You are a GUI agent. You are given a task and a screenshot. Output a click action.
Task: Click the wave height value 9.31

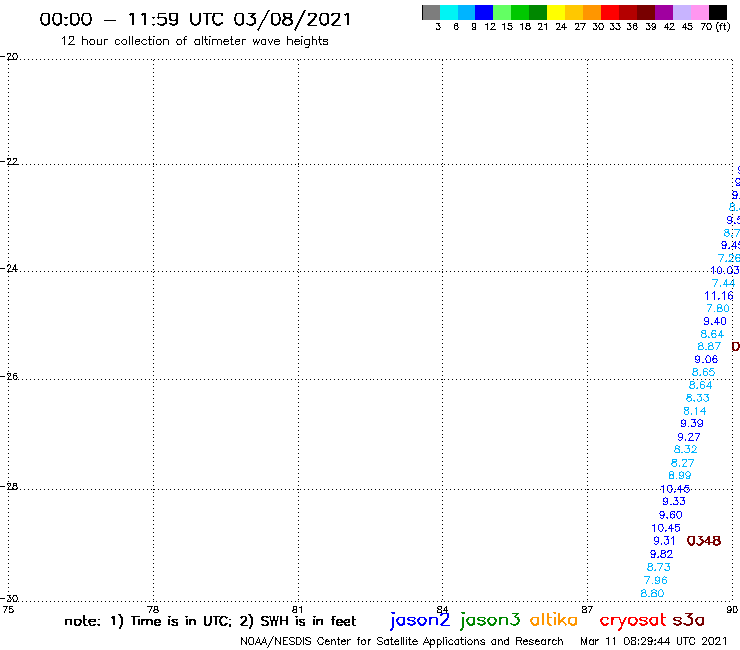[664, 541]
